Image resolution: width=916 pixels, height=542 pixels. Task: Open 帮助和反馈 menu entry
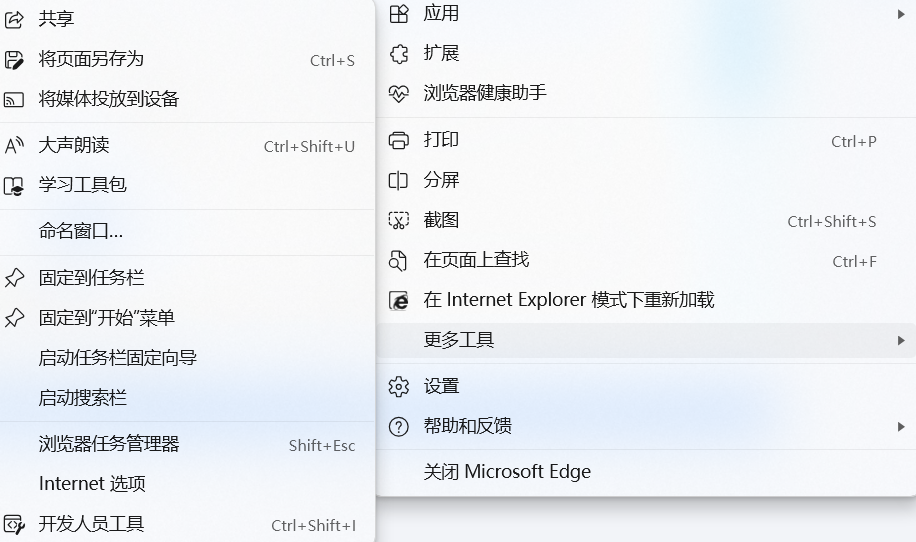click(x=646, y=426)
